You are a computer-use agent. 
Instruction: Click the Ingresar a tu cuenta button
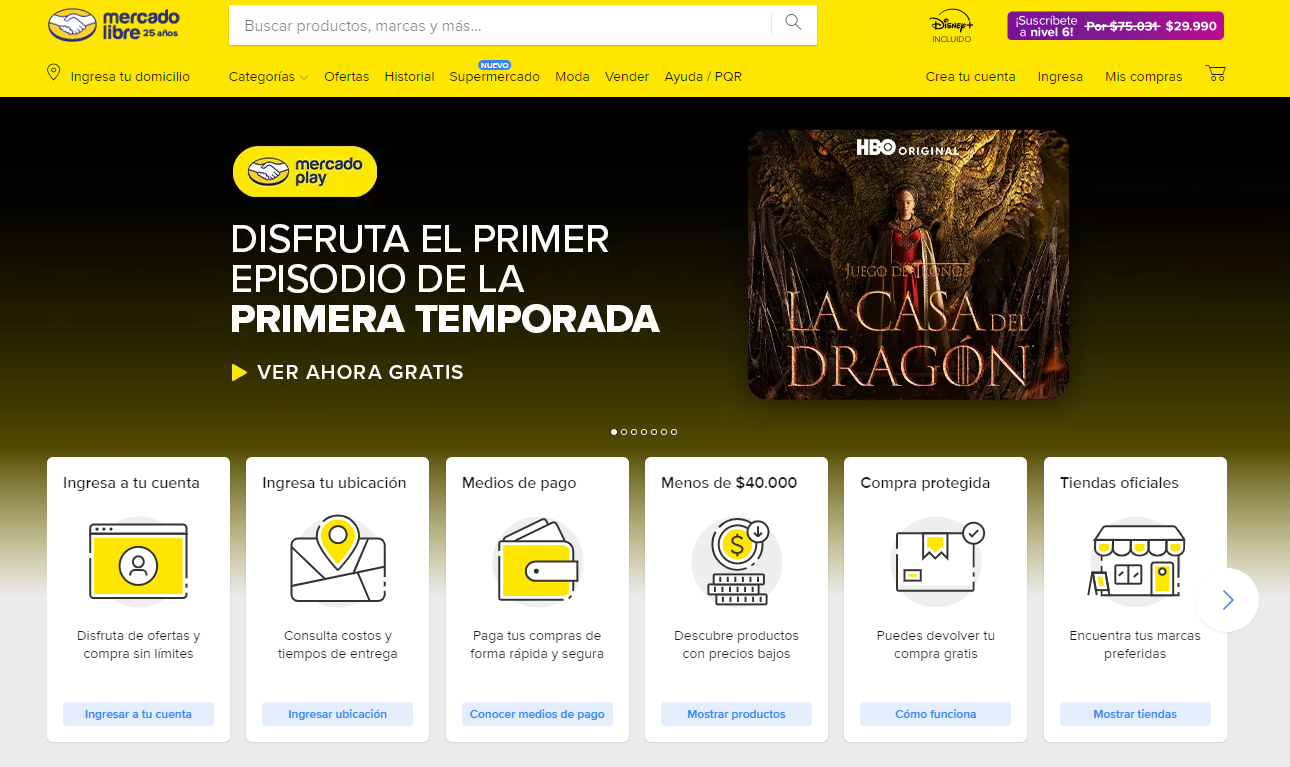point(138,714)
